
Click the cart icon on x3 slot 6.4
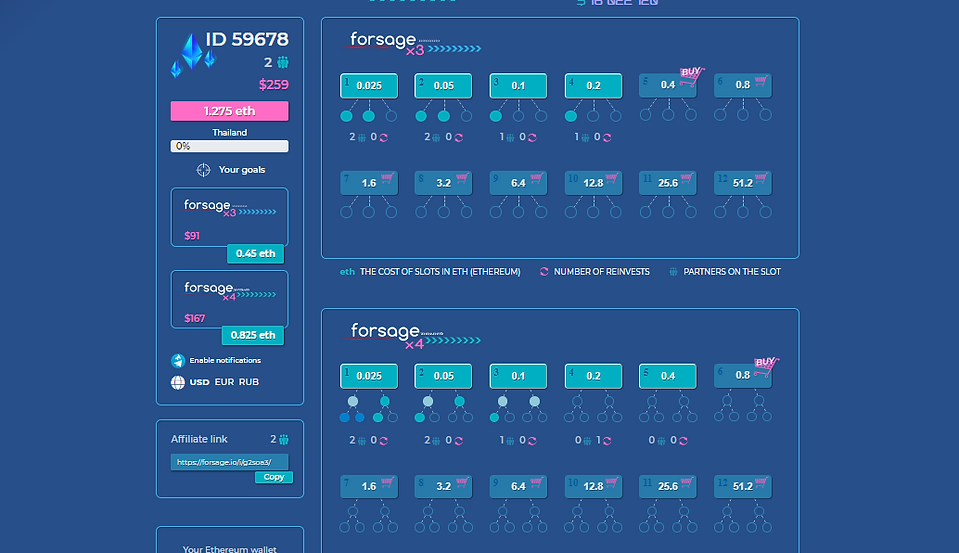point(536,178)
